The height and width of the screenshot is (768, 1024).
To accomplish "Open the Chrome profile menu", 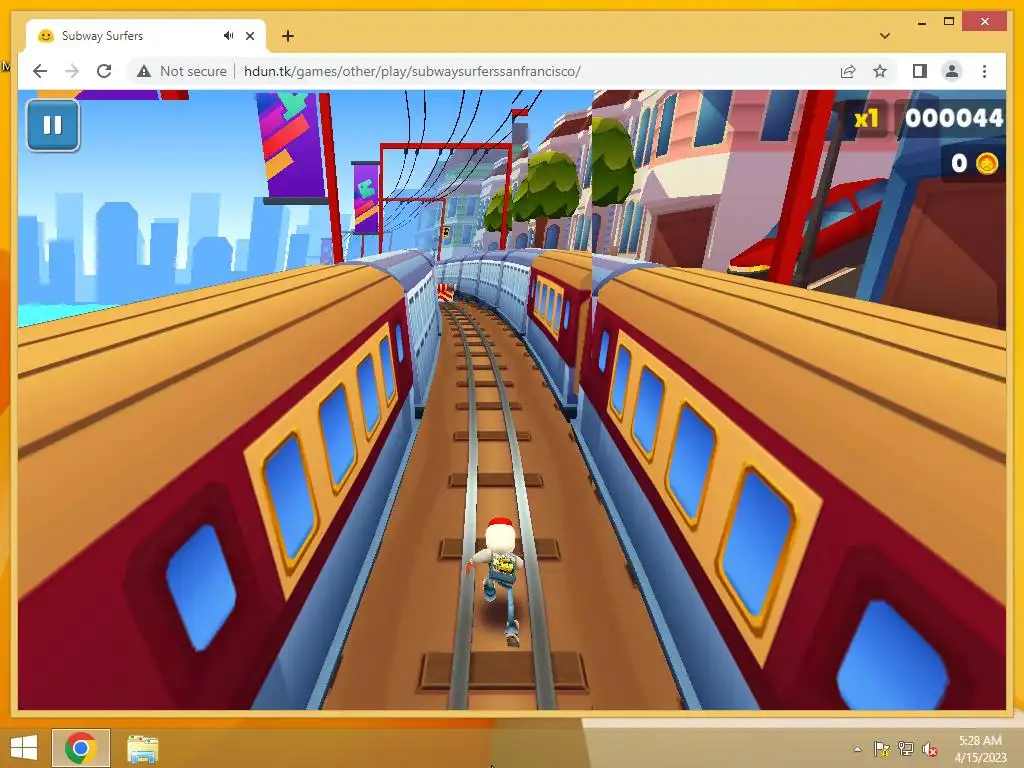I will [952, 71].
